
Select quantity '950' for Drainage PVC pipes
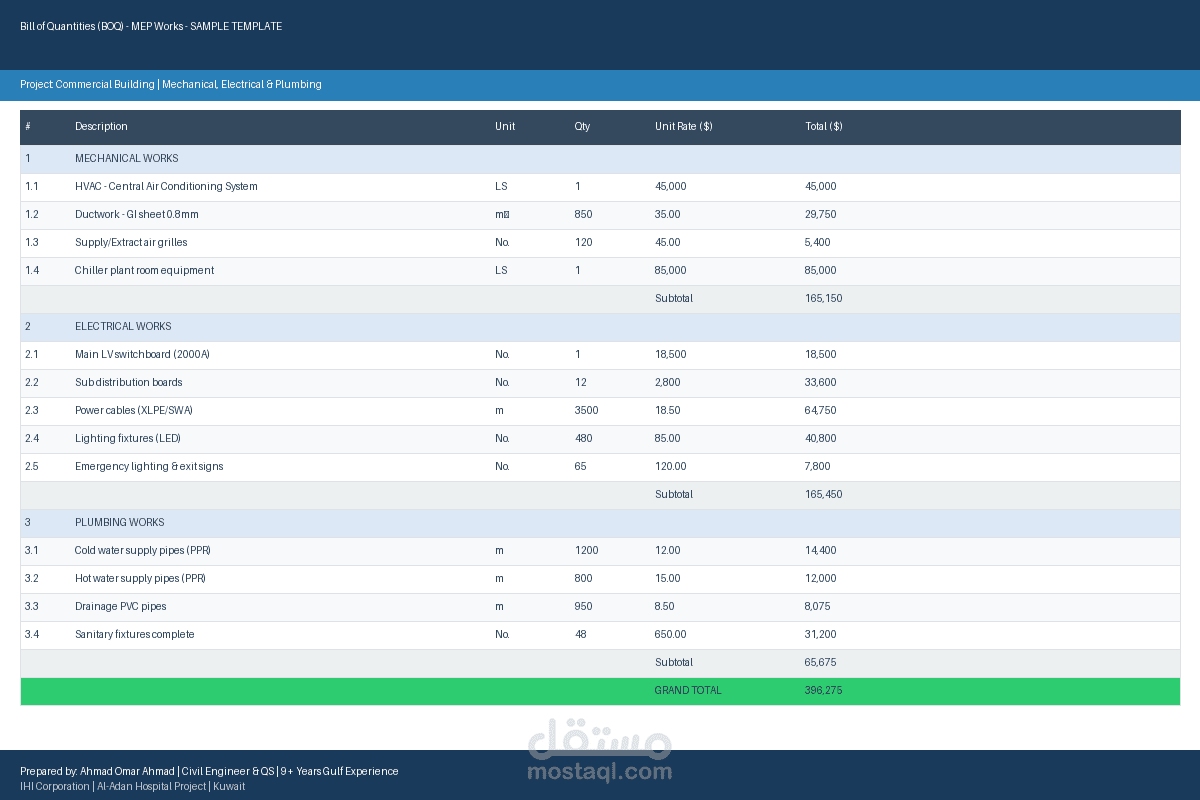[x=583, y=607]
